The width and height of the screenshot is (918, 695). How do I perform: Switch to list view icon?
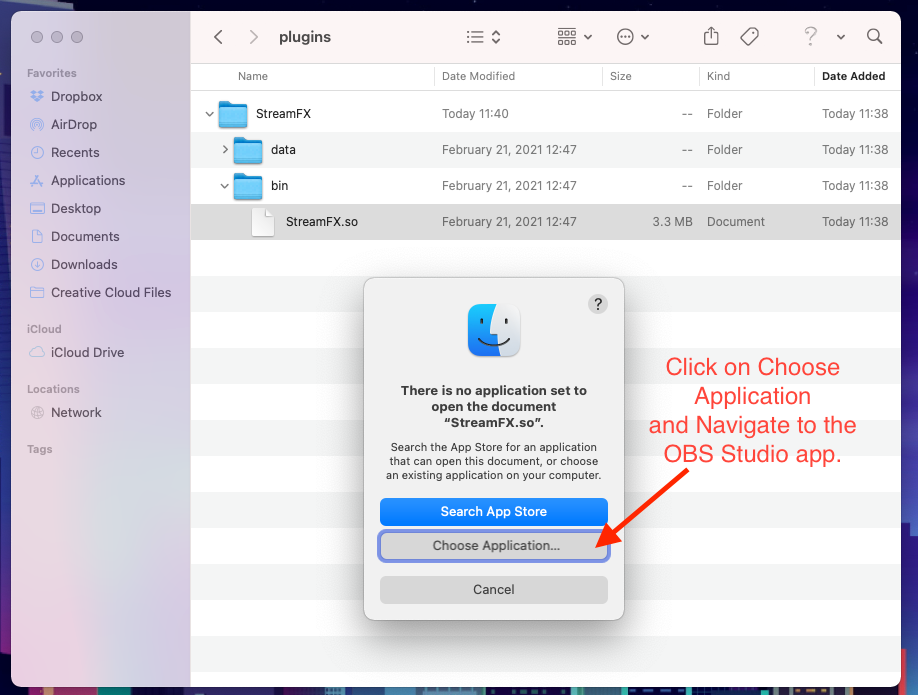[475, 37]
